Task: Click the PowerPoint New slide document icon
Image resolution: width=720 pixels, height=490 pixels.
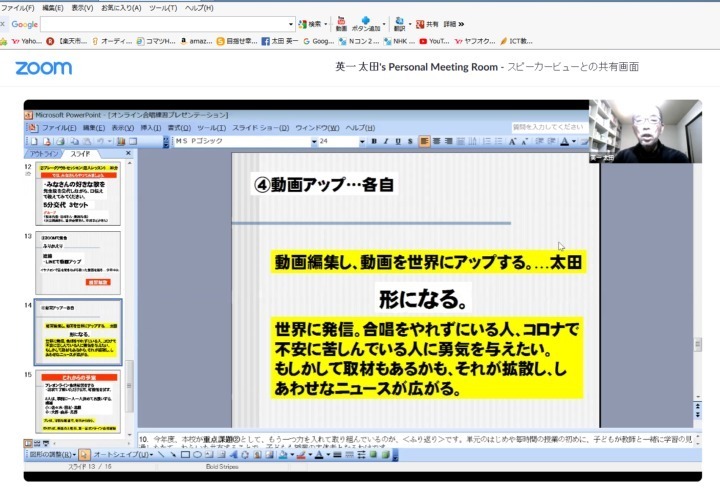Action: [x=34, y=141]
